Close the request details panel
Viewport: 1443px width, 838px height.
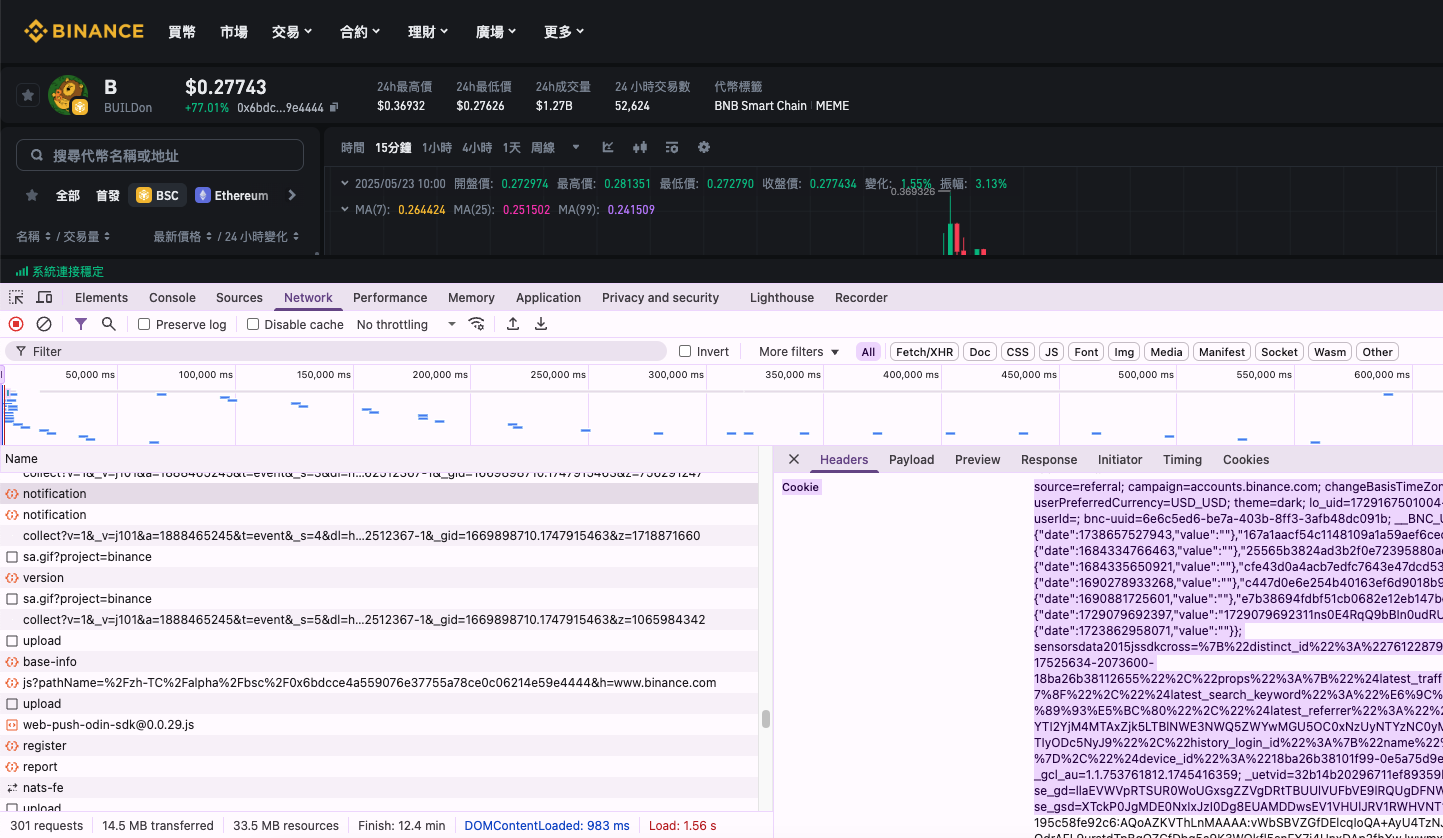pyautogui.click(x=794, y=459)
